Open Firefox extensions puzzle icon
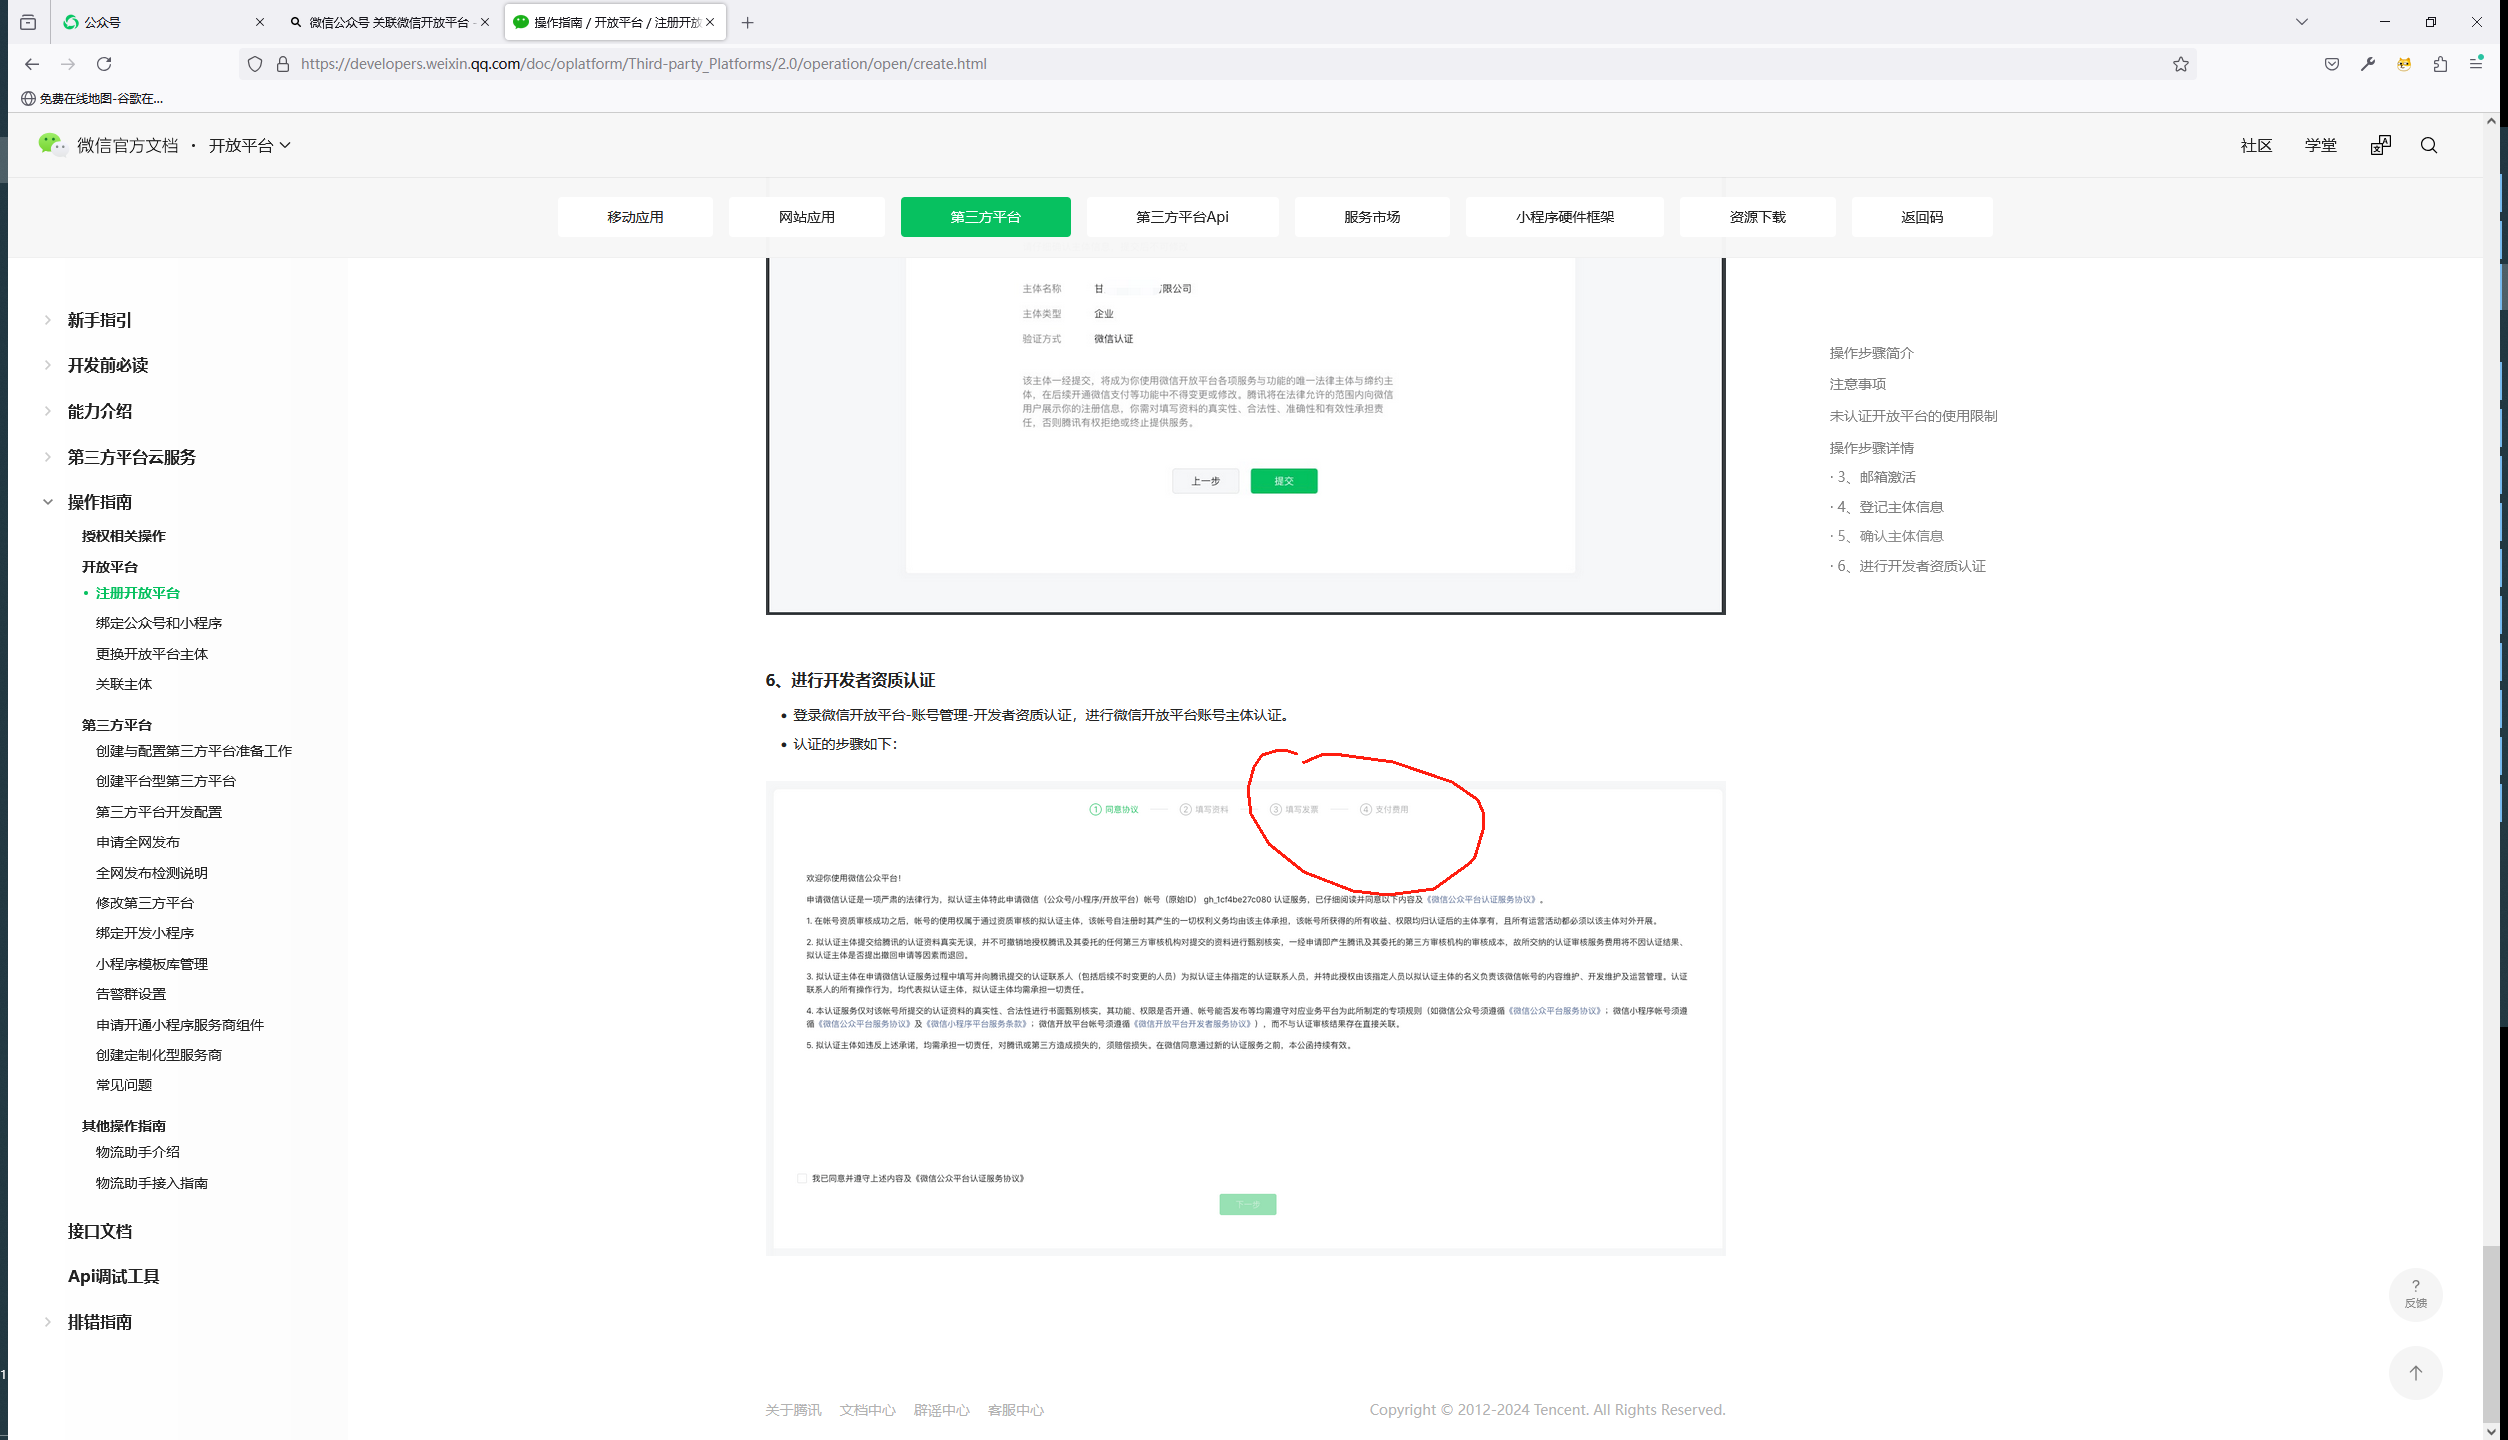 pos(2440,64)
